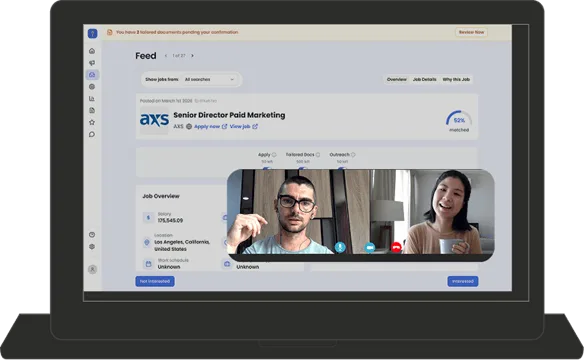This screenshot has height=360, width=584.
Task: Click the Los Angeles, California location text
Action: tap(182, 245)
